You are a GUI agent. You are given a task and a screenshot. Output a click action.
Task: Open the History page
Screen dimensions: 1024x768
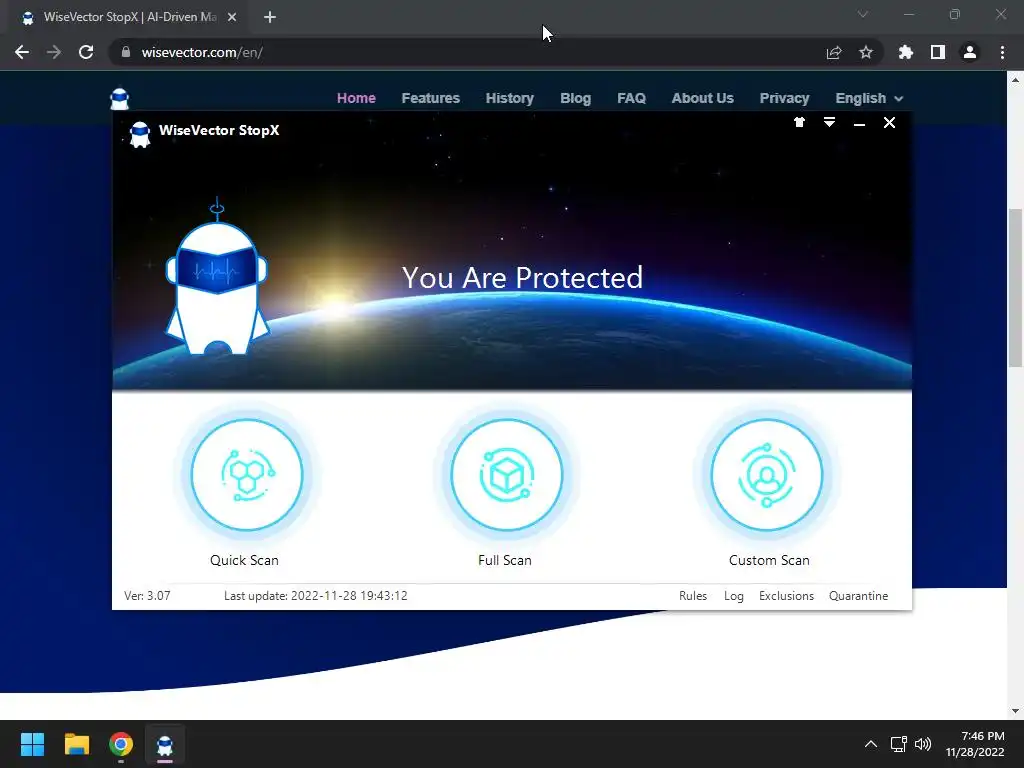(x=509, y=98)
